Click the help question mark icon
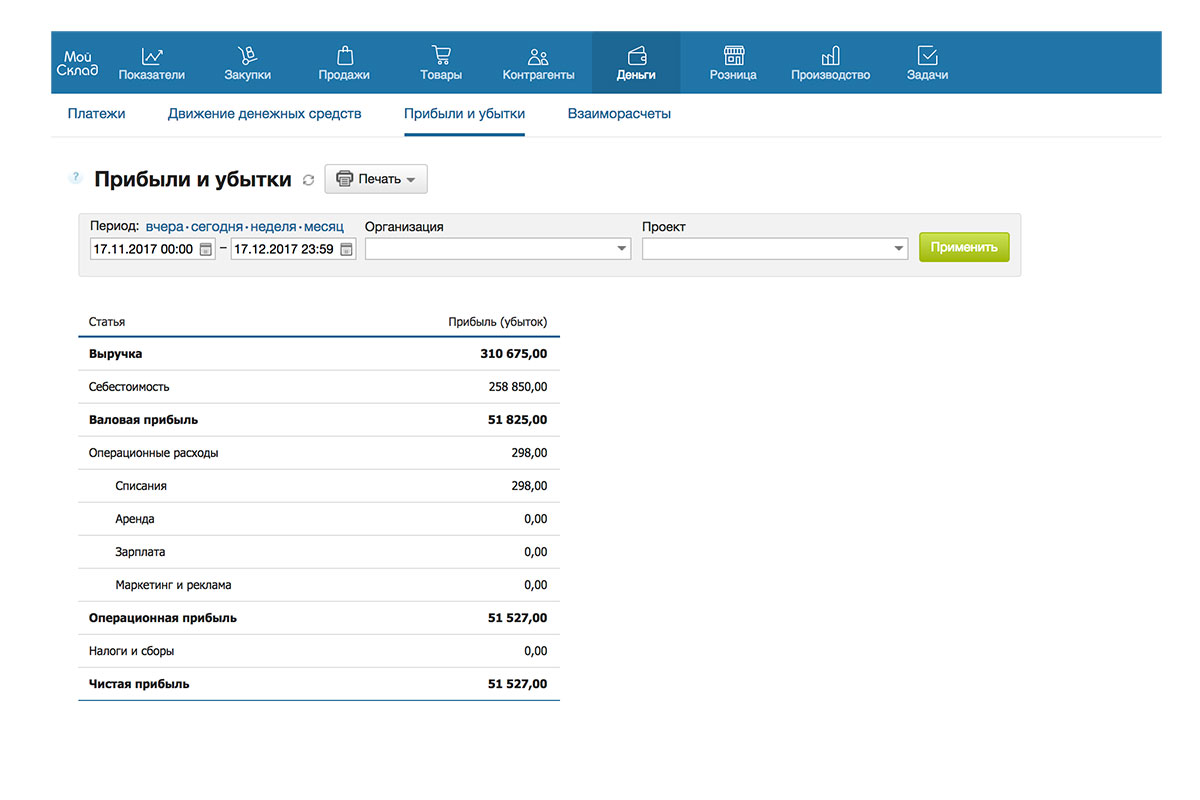 tap(75, 178)
